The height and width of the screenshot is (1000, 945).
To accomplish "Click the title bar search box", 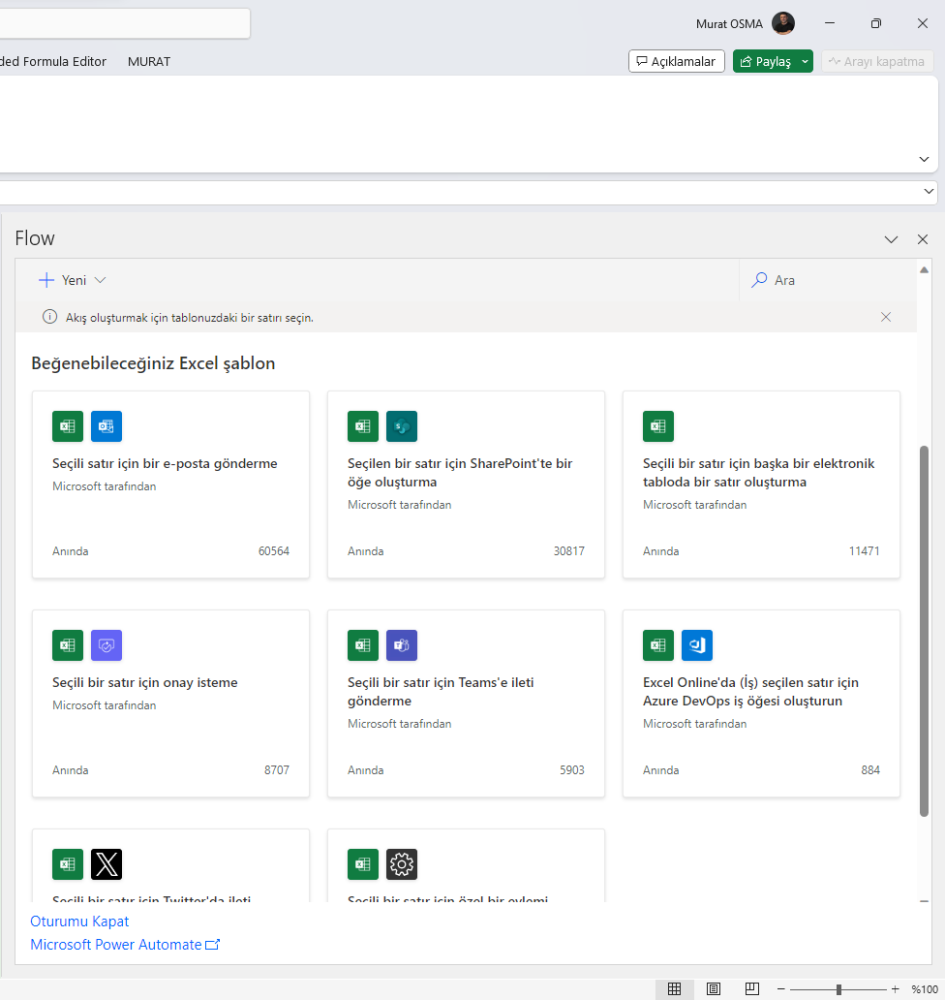I will [x=125, y=24].
